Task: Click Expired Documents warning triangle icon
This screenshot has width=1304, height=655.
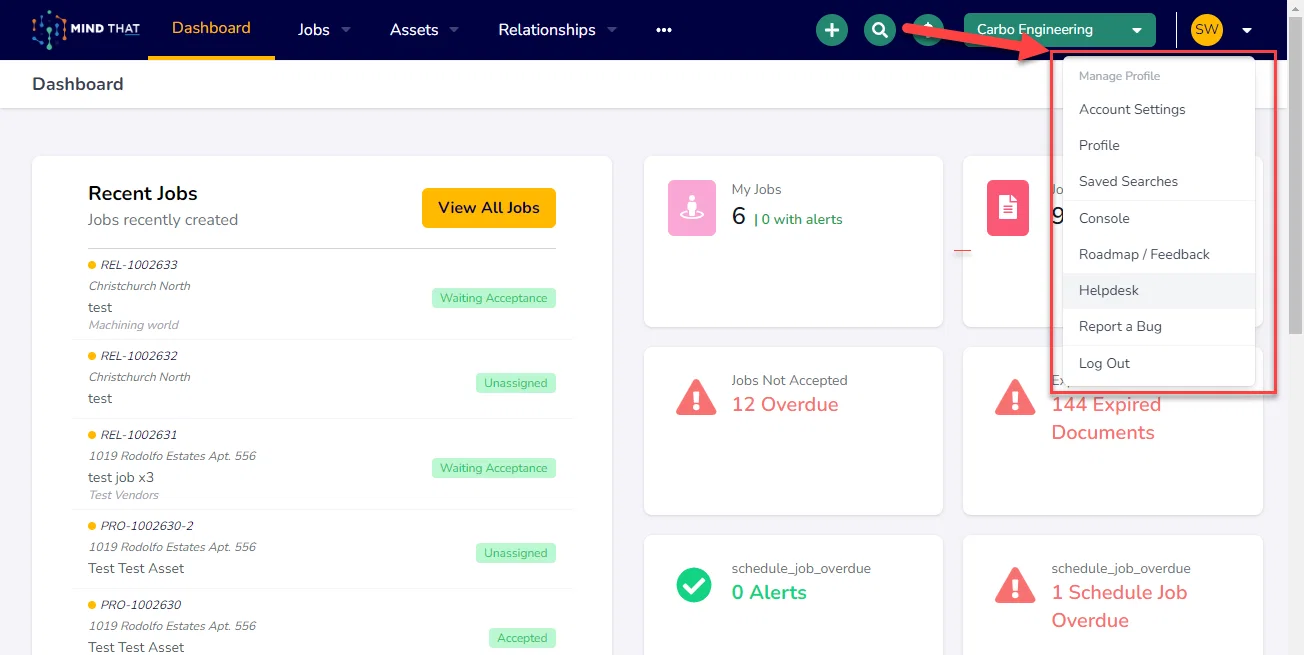Action: pyautogui.click(x=1015, y=397)
